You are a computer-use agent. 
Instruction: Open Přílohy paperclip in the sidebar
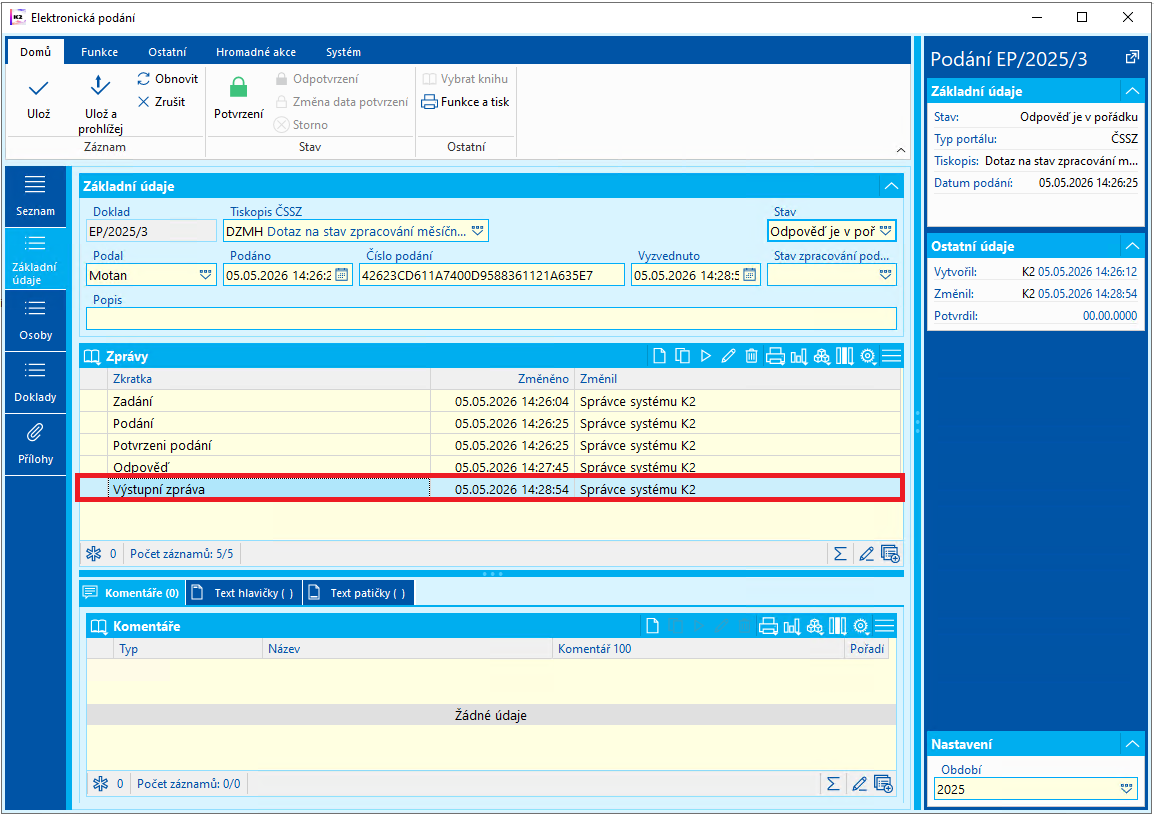click(x=35, y=444)
